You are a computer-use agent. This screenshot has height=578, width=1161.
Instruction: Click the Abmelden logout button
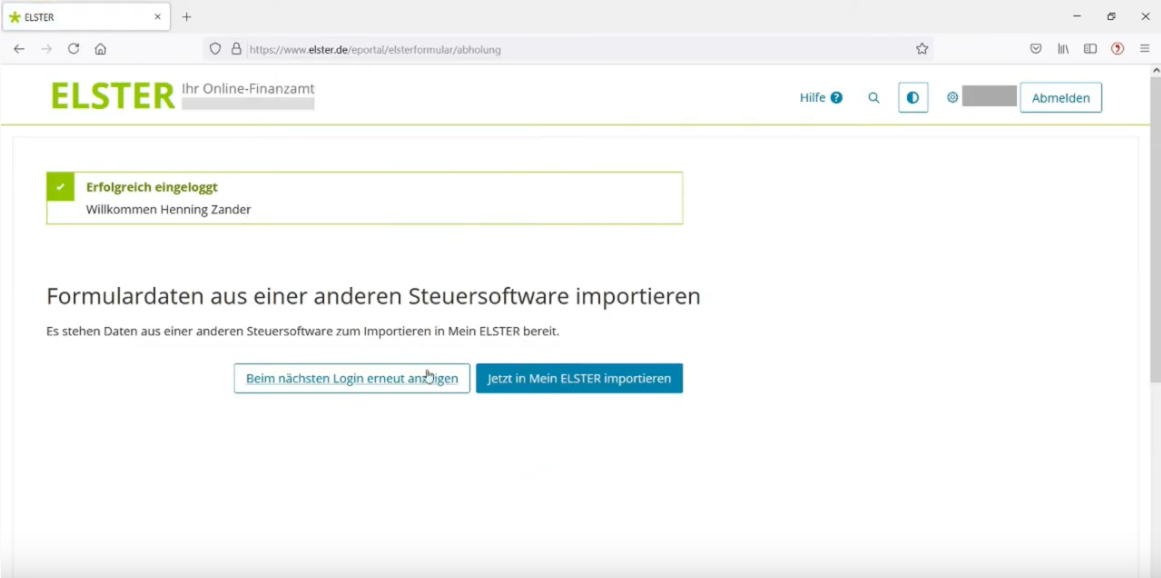[1060, 97]
